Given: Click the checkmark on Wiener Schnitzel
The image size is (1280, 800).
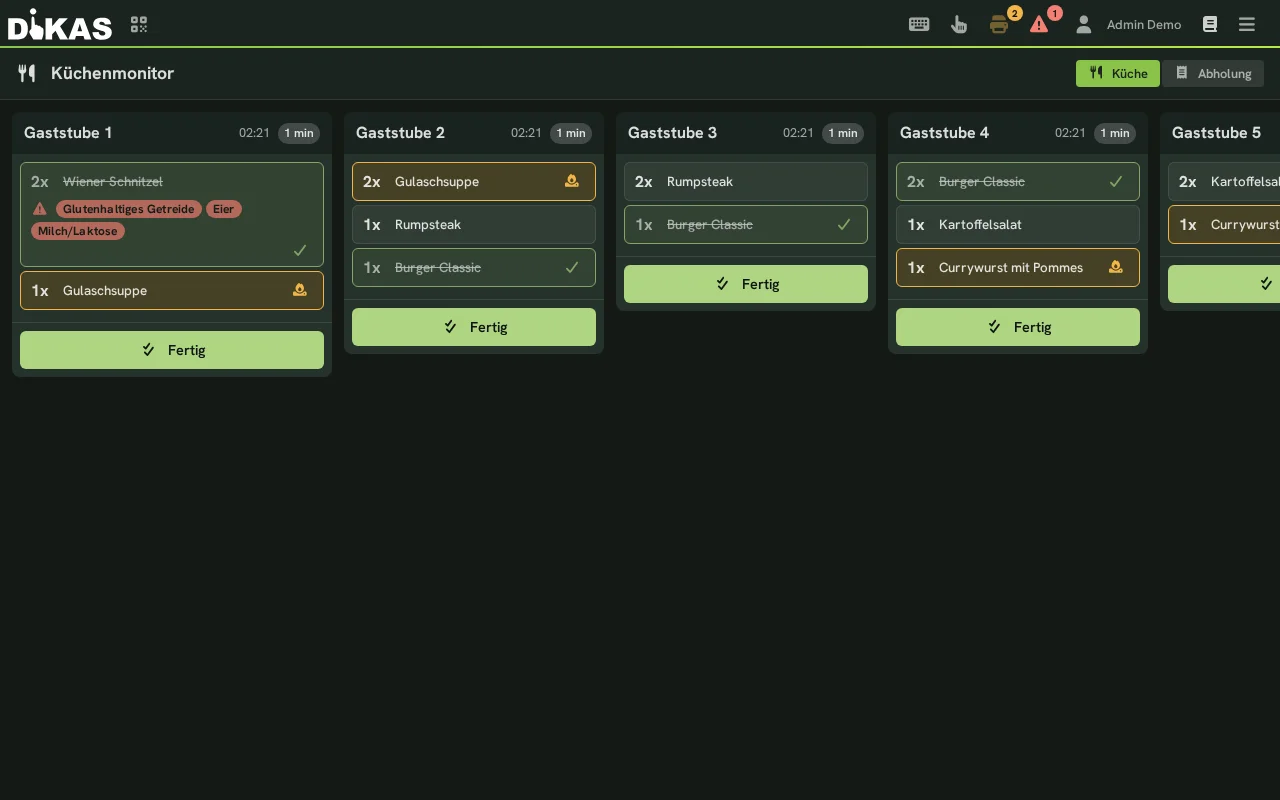Looking at the screenshot, I should tap(300, 250).
